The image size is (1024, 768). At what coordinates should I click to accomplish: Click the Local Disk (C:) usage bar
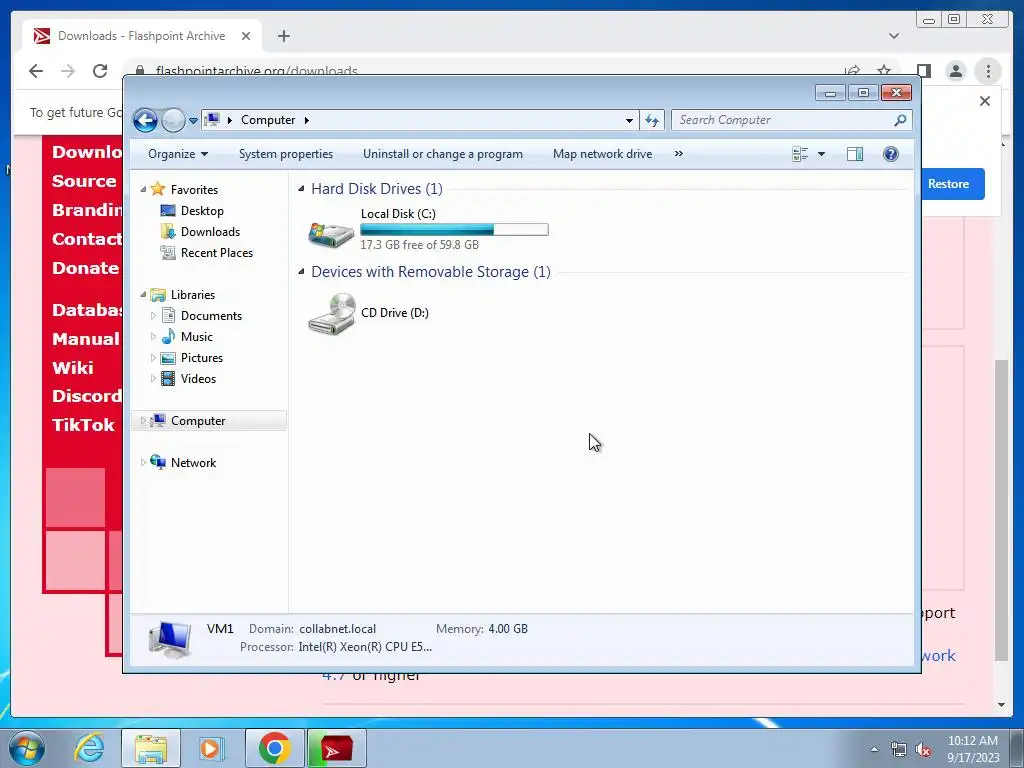[454, 230]
